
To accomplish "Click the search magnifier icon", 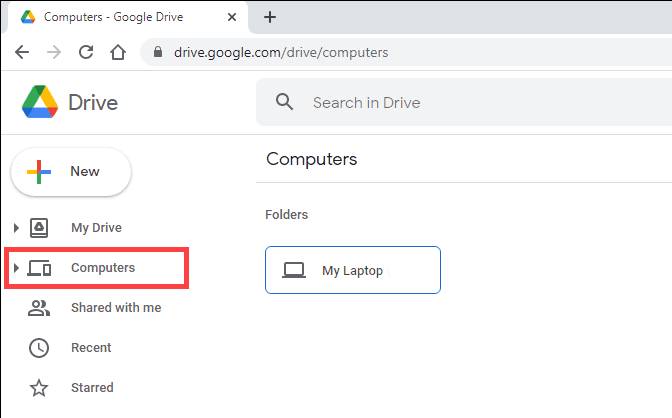I will coord(284,102).
